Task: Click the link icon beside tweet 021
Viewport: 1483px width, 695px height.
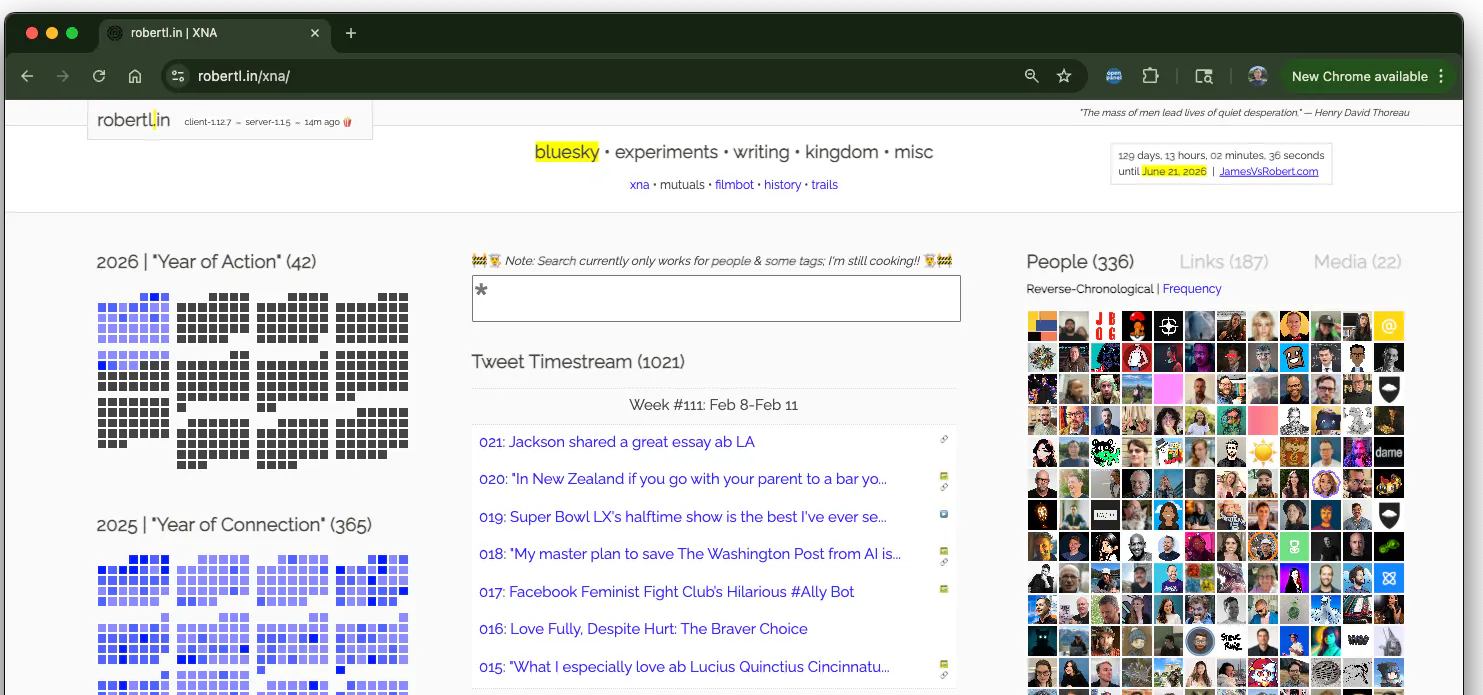Action: [x=944, y=439]
